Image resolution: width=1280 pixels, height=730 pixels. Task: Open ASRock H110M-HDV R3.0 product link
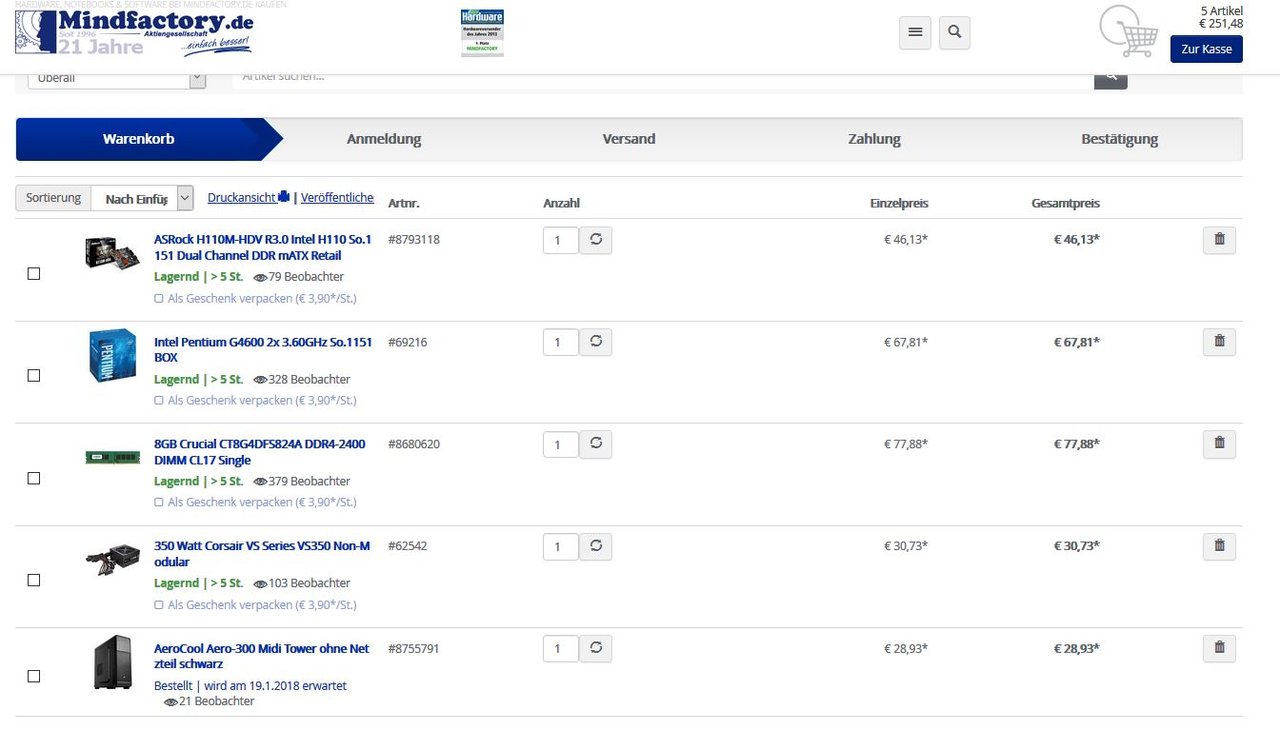pyautogui.click(x=262, y=248)
